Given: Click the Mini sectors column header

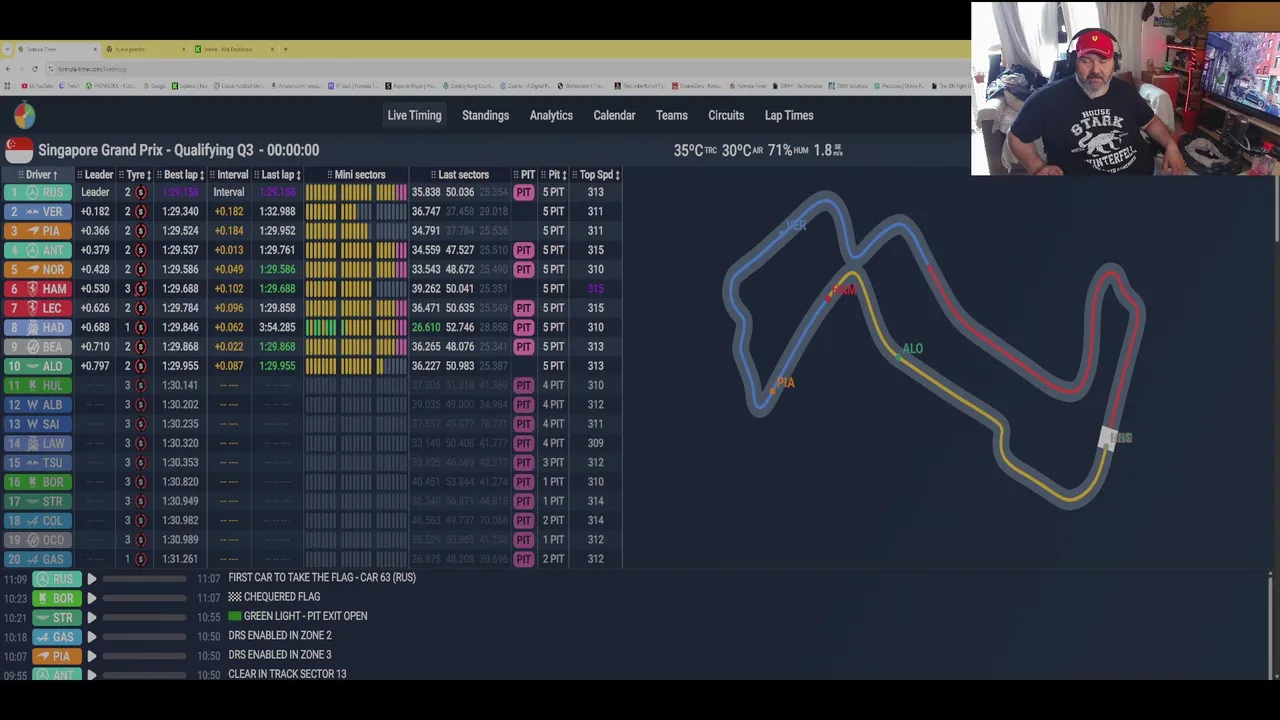Looking at the screenshot, I should [355, 175].
